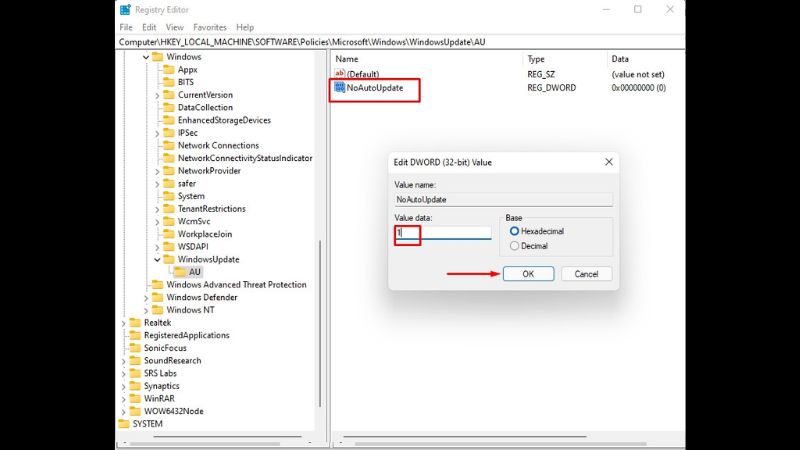Click the tree pane horizontal scrollbar
800x450 pixels.
pyautogui.click(x=228, y=437)
